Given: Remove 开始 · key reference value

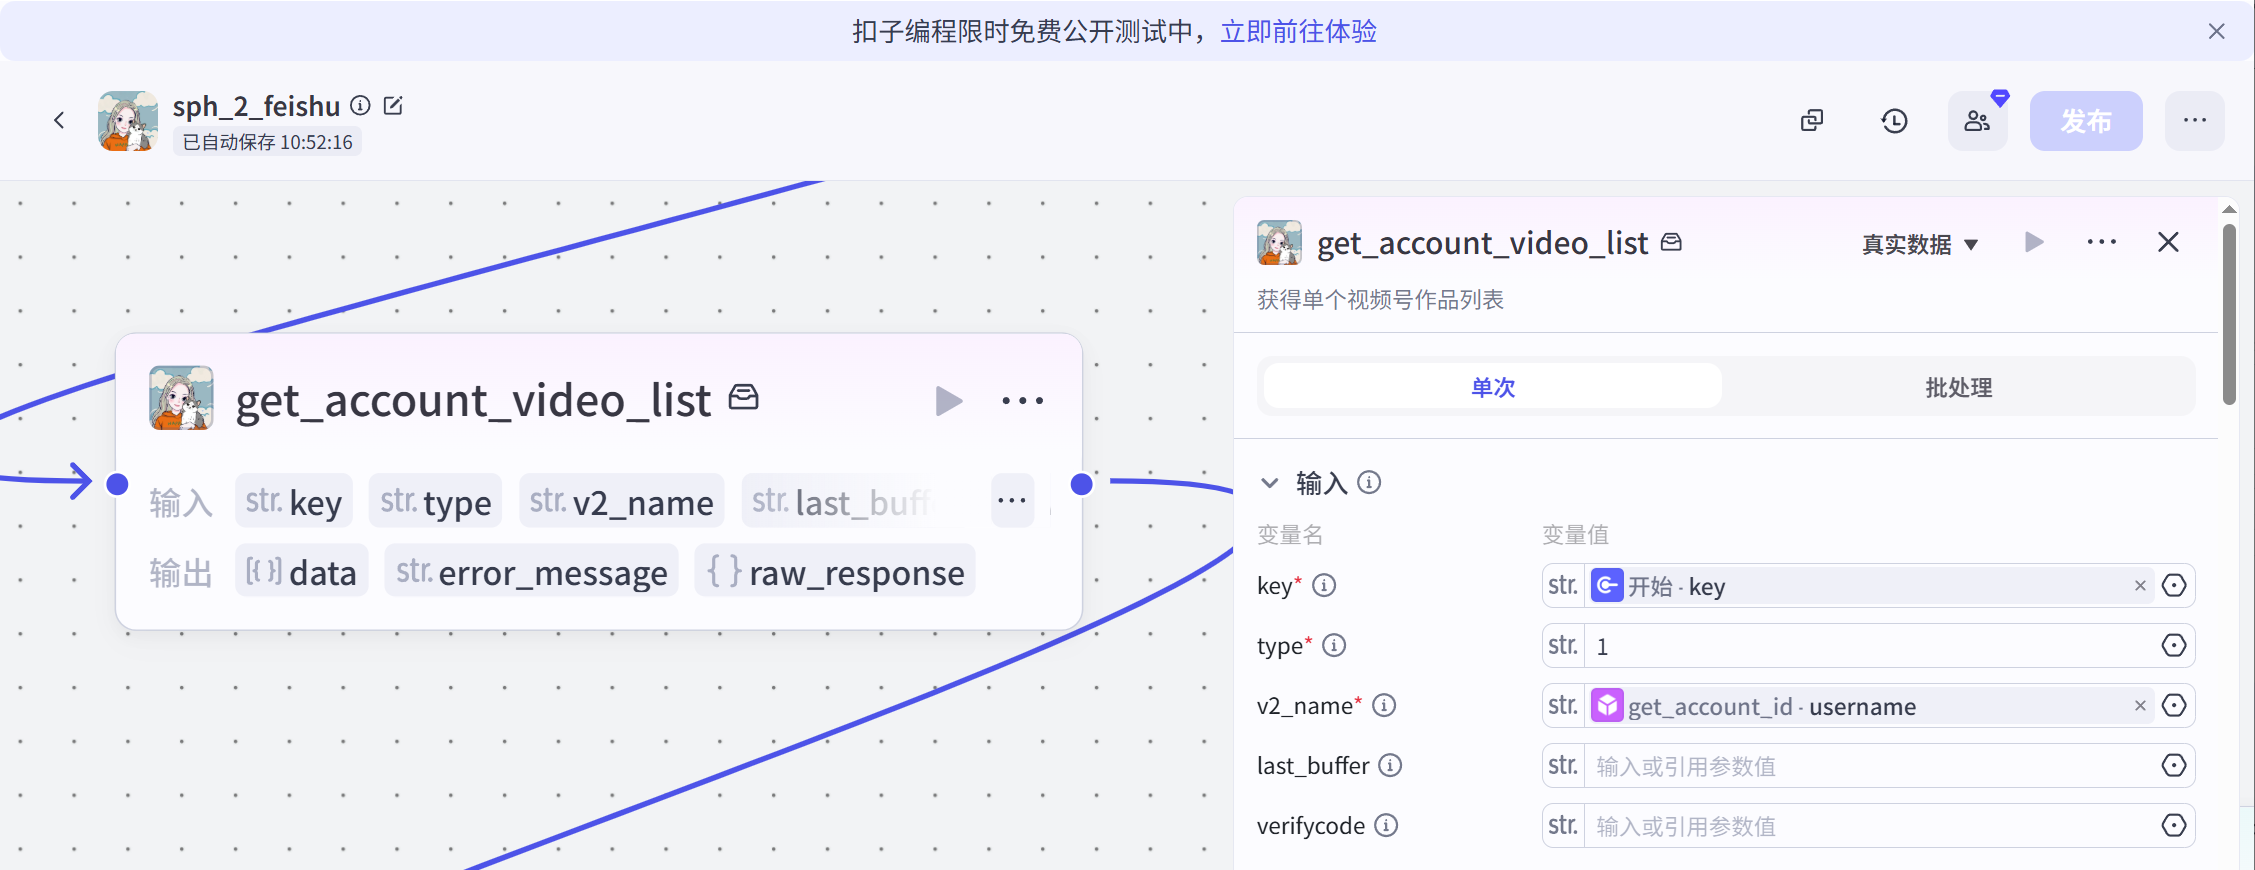Looking at the screenshot, I should point(2140,586).
